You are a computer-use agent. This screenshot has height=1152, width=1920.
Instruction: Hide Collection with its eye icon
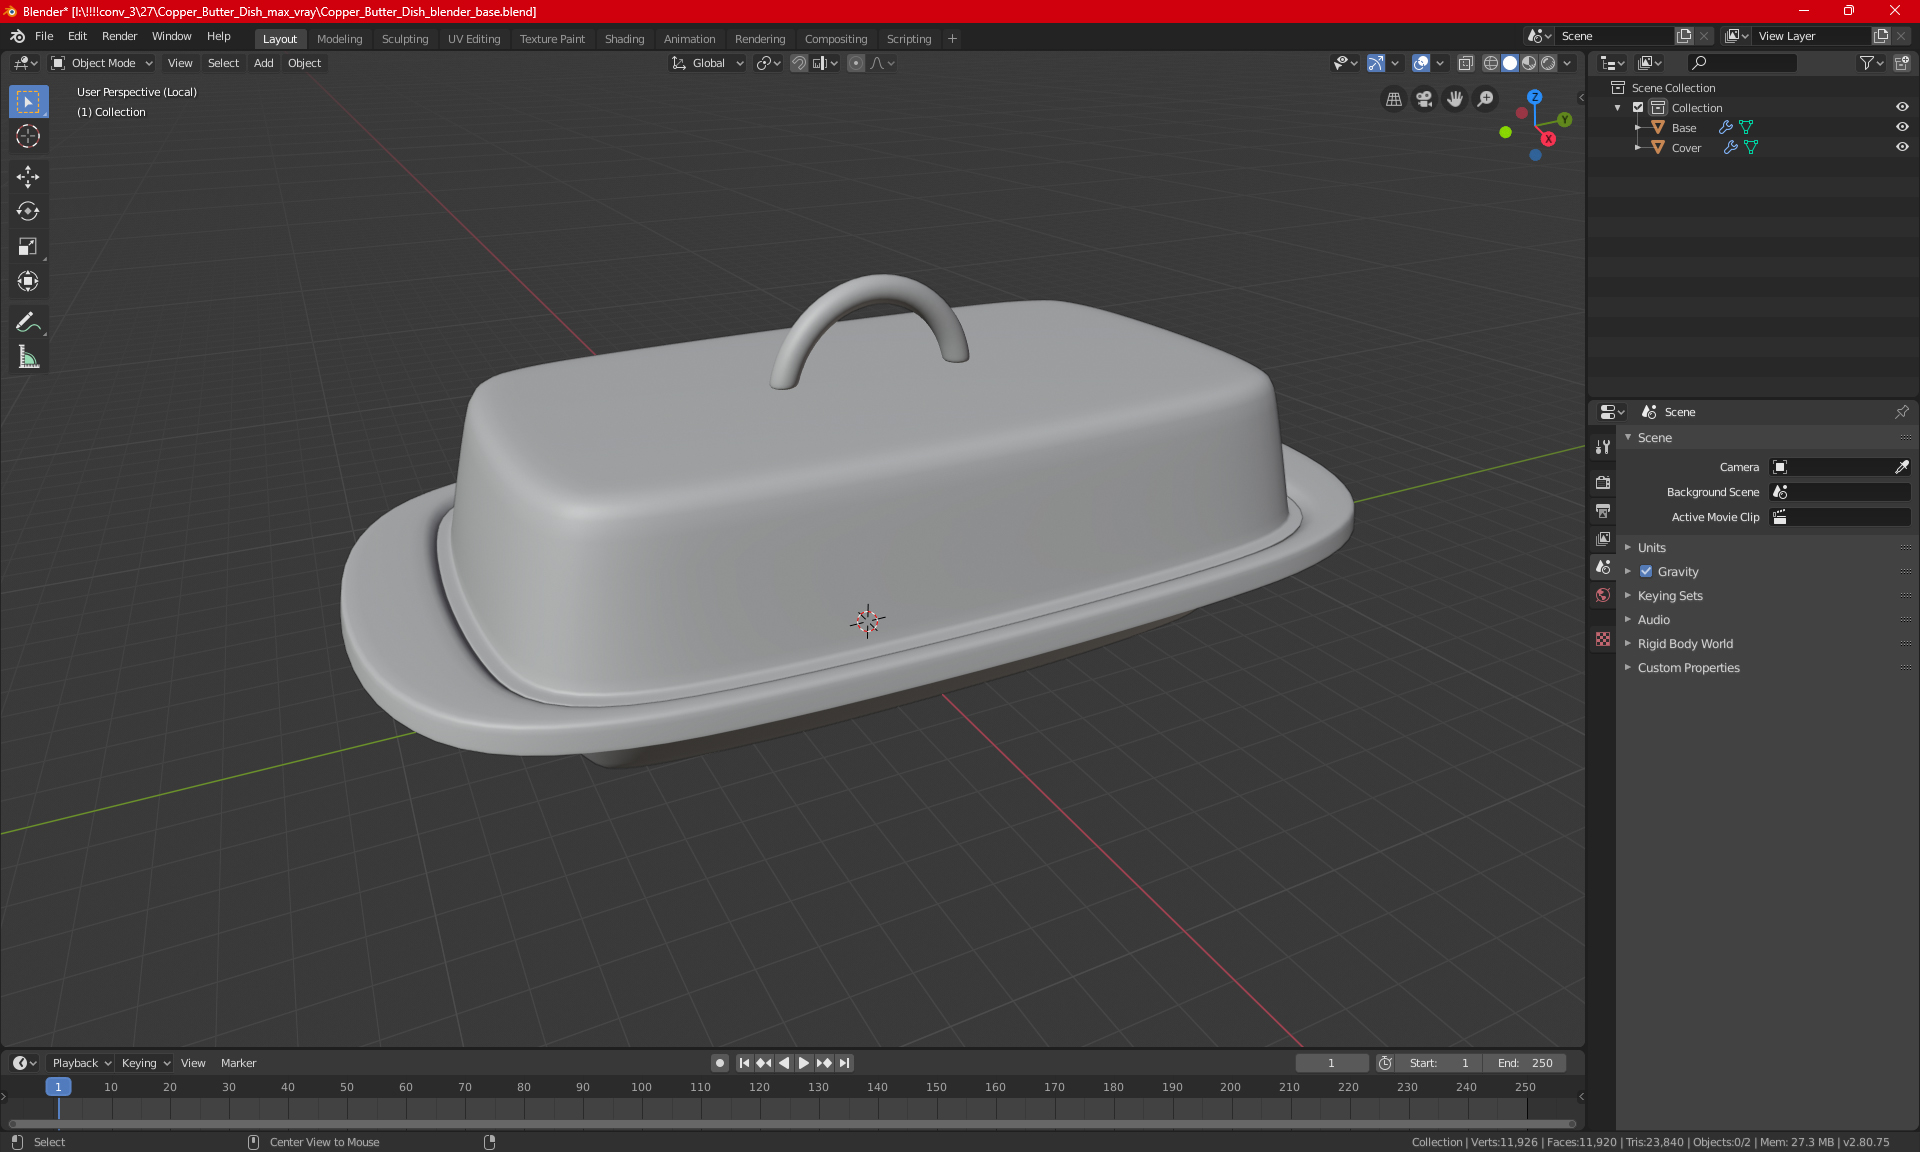(x=1902, y=107)
